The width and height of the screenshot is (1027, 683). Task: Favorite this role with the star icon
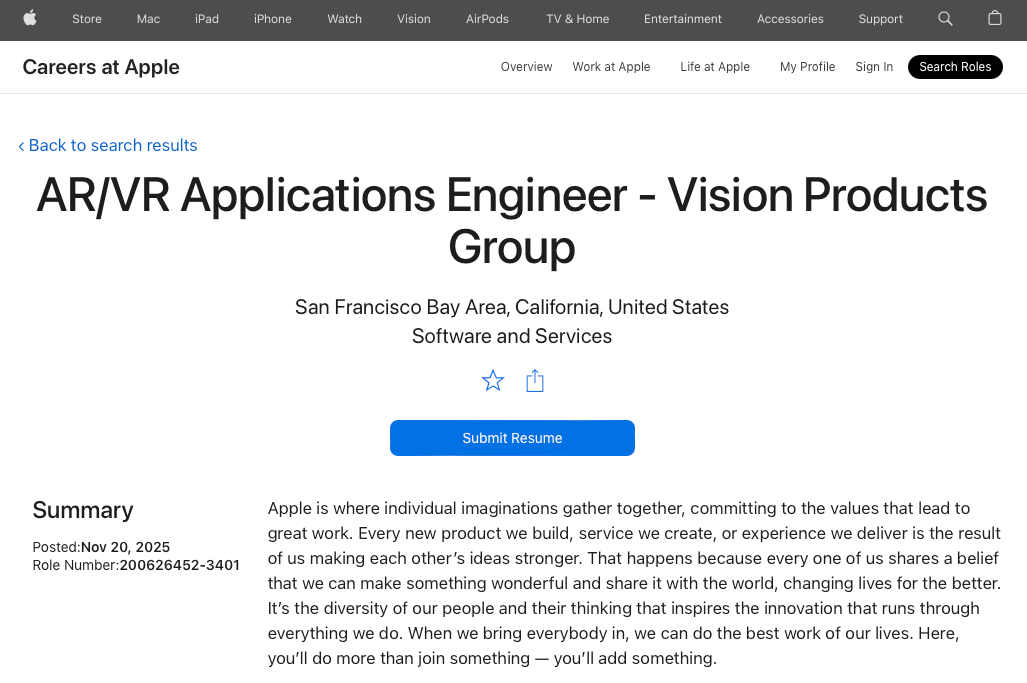pos(493,381)
